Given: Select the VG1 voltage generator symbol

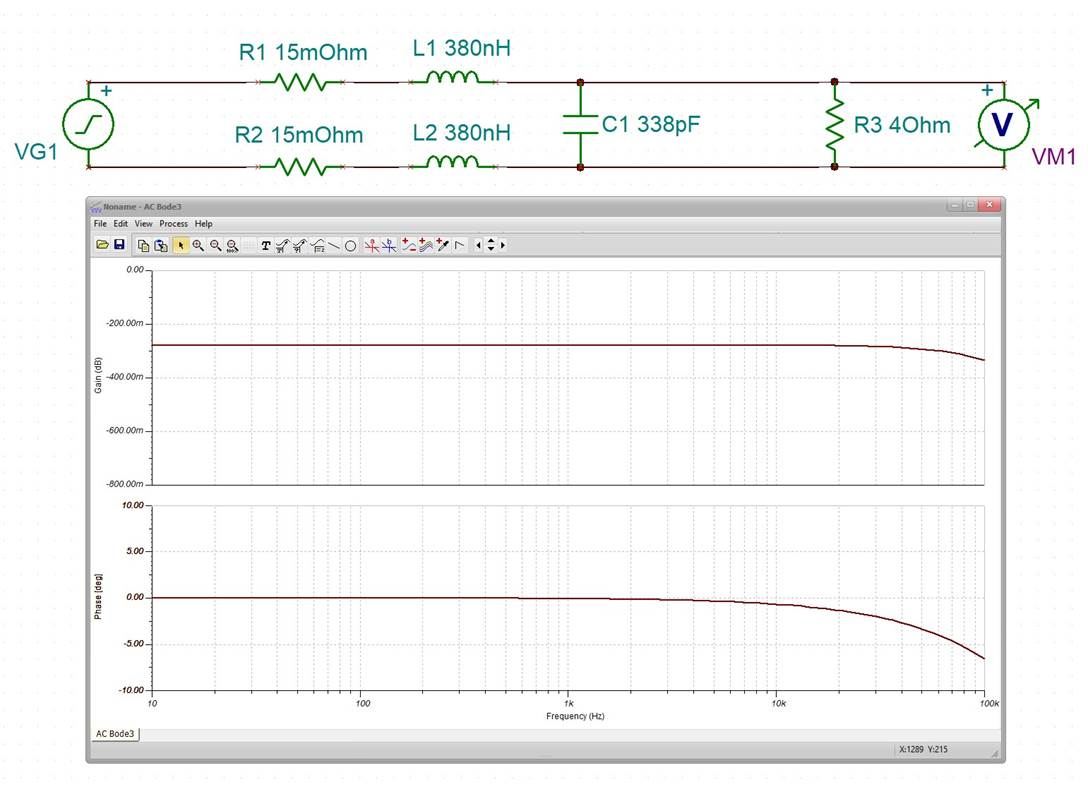Looking at the screenshot, I should tap(88, 125).
